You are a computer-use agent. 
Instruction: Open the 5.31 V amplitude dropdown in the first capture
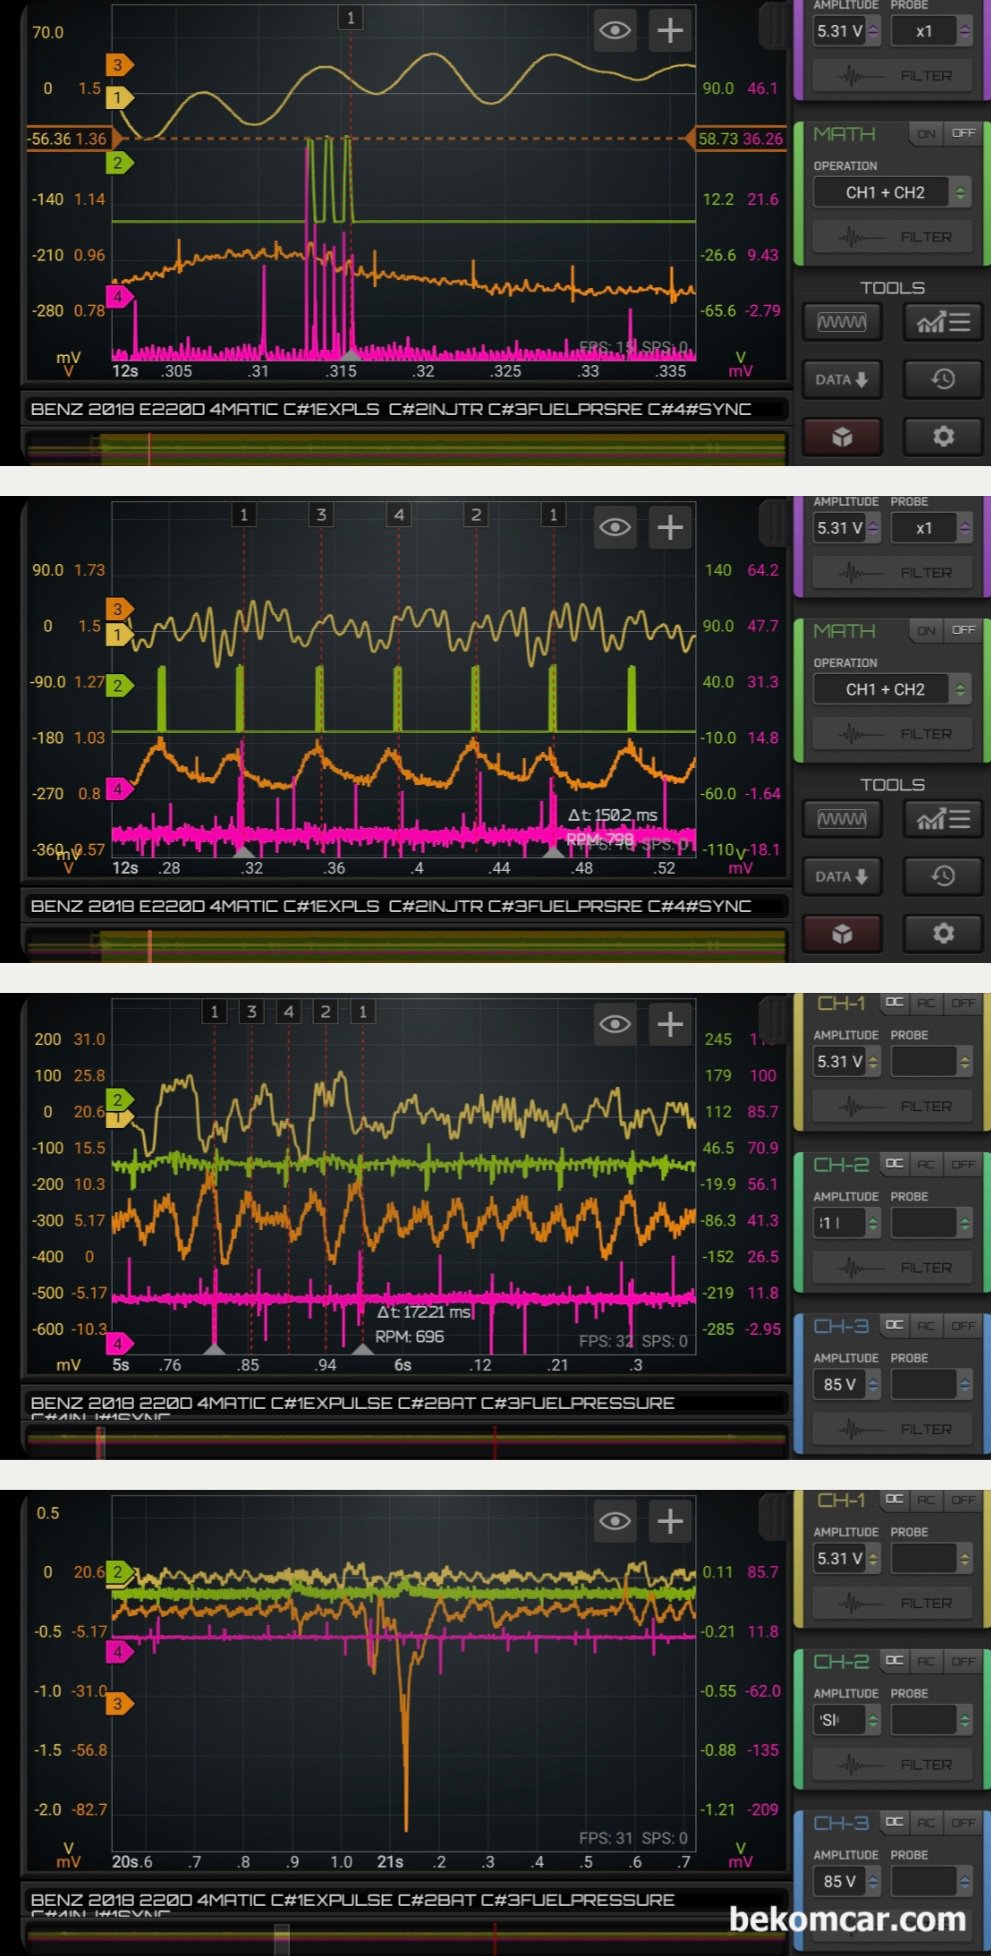click(846, 31)
